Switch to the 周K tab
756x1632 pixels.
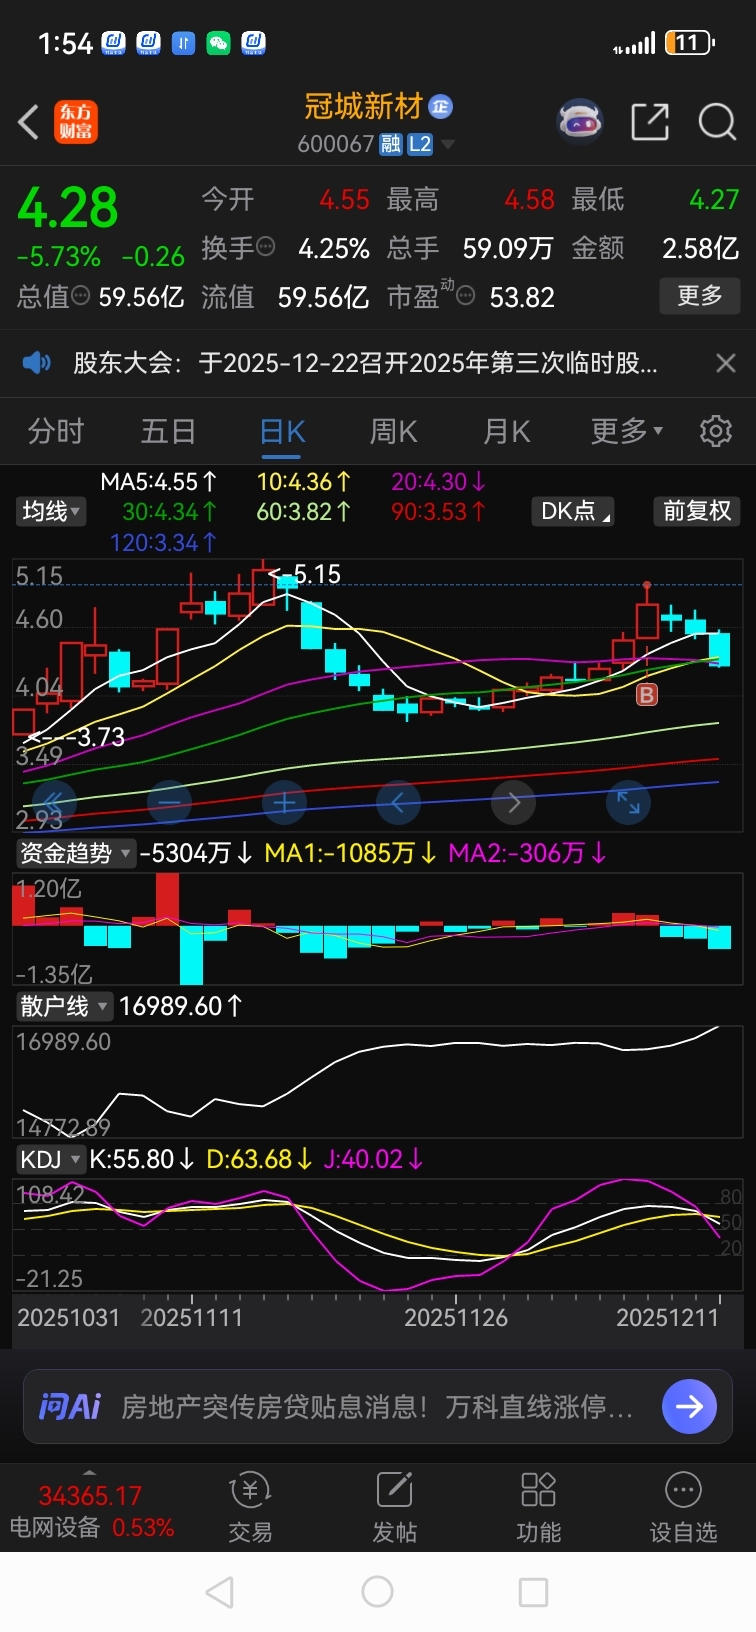(x=394, y=431)
